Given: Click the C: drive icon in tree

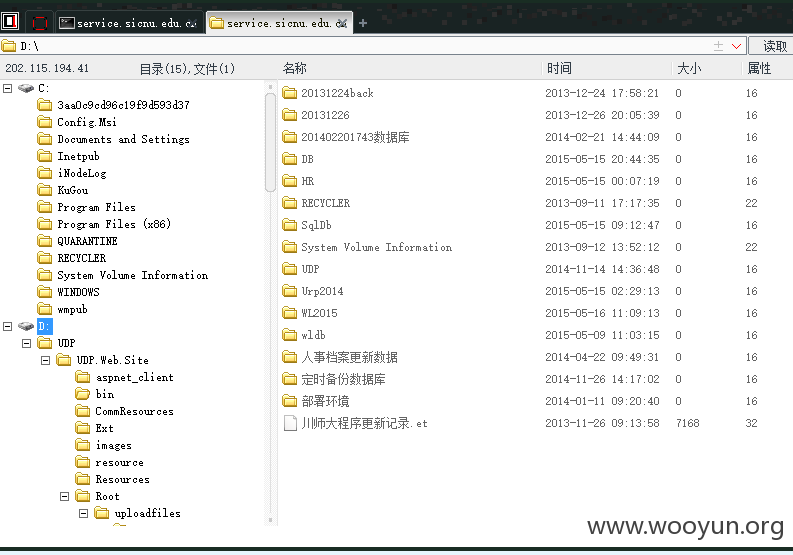Looking at the screenshot, I should click(26, 89).
